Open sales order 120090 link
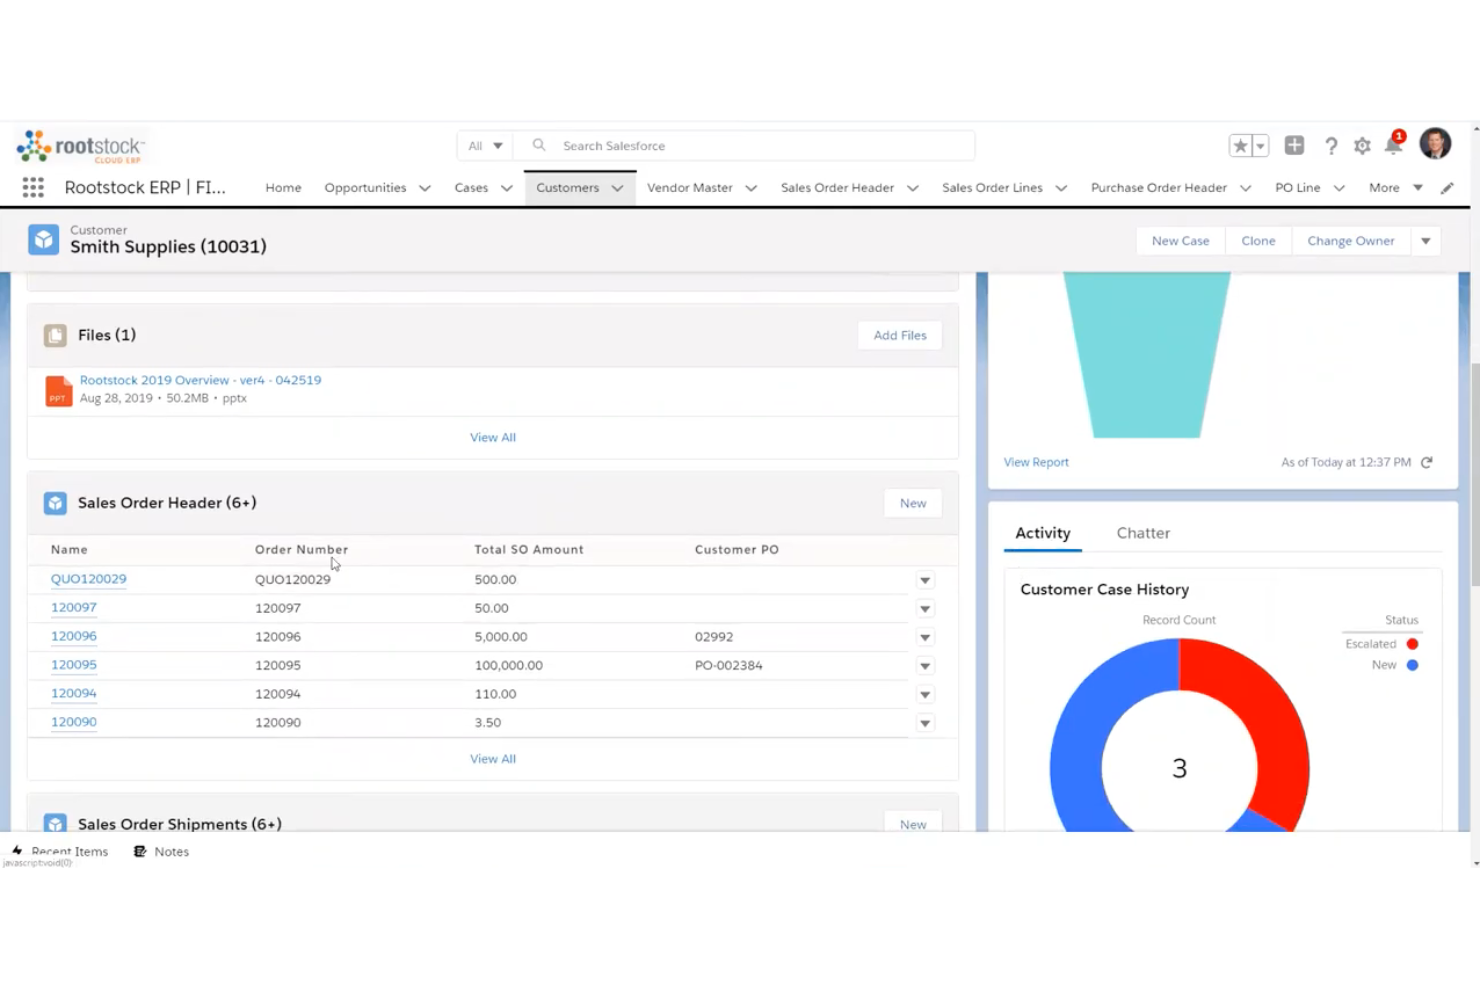 click(74, 722)
